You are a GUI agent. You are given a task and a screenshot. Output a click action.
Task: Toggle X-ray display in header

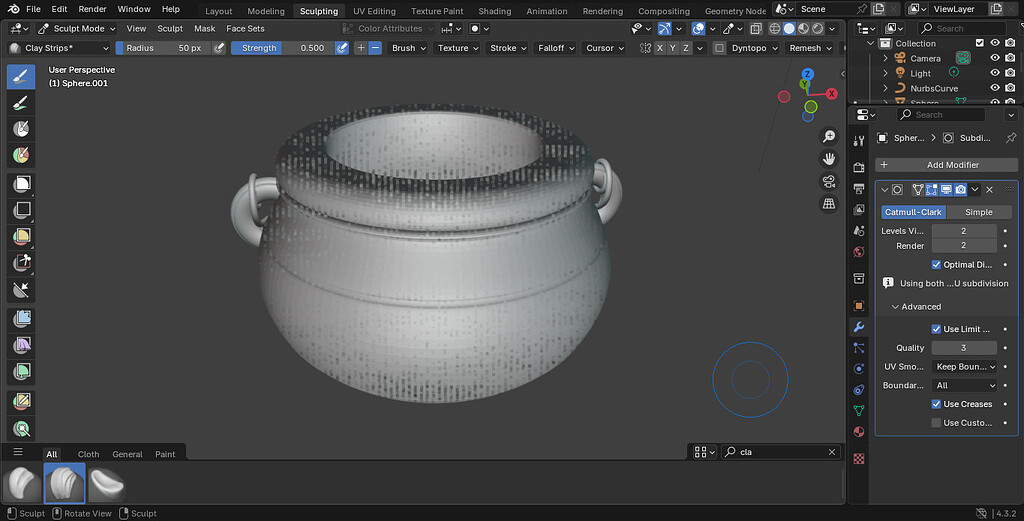pyautogui.click(x=756, y=29)
